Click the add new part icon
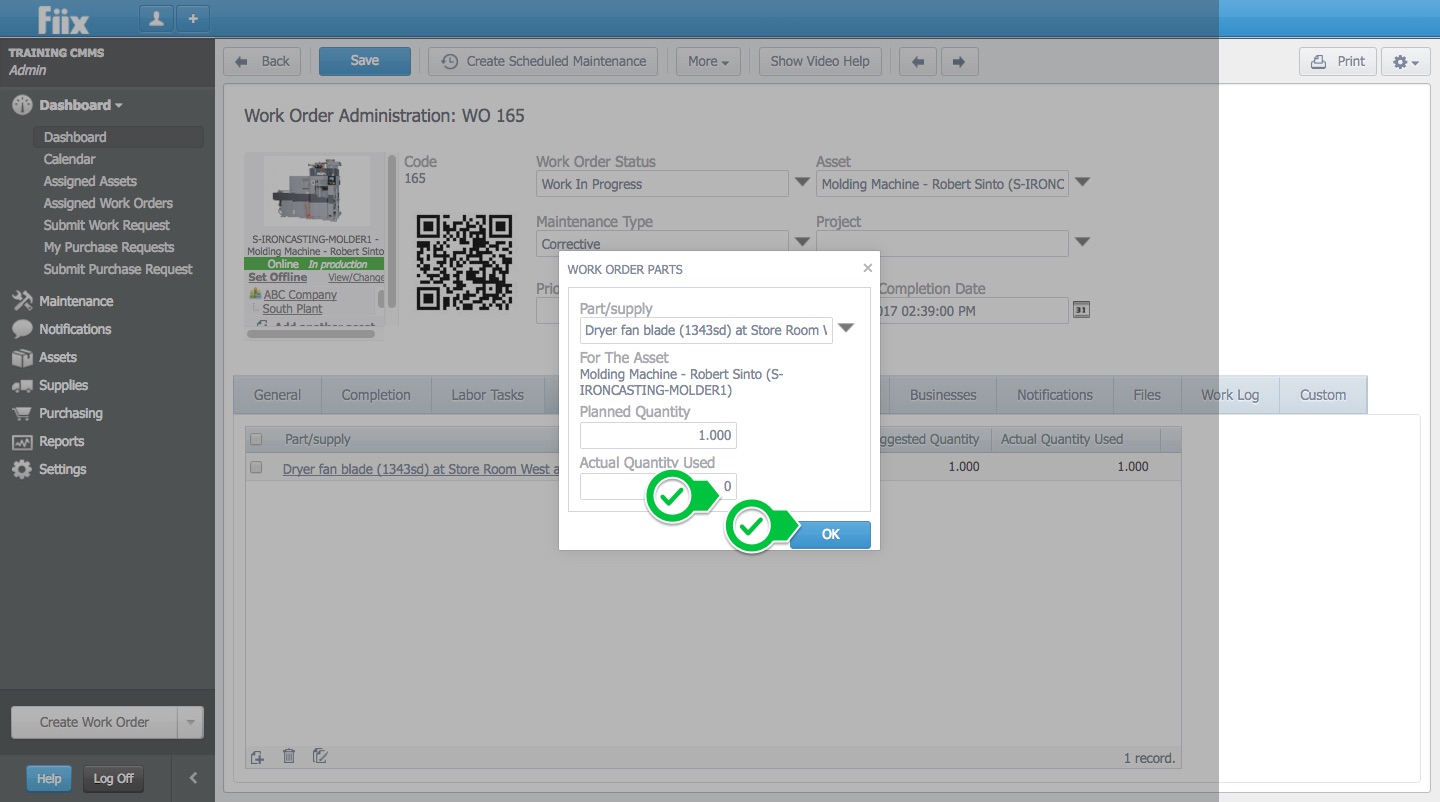The height and width of the screenshot is (802, 1440). (257, 757)
